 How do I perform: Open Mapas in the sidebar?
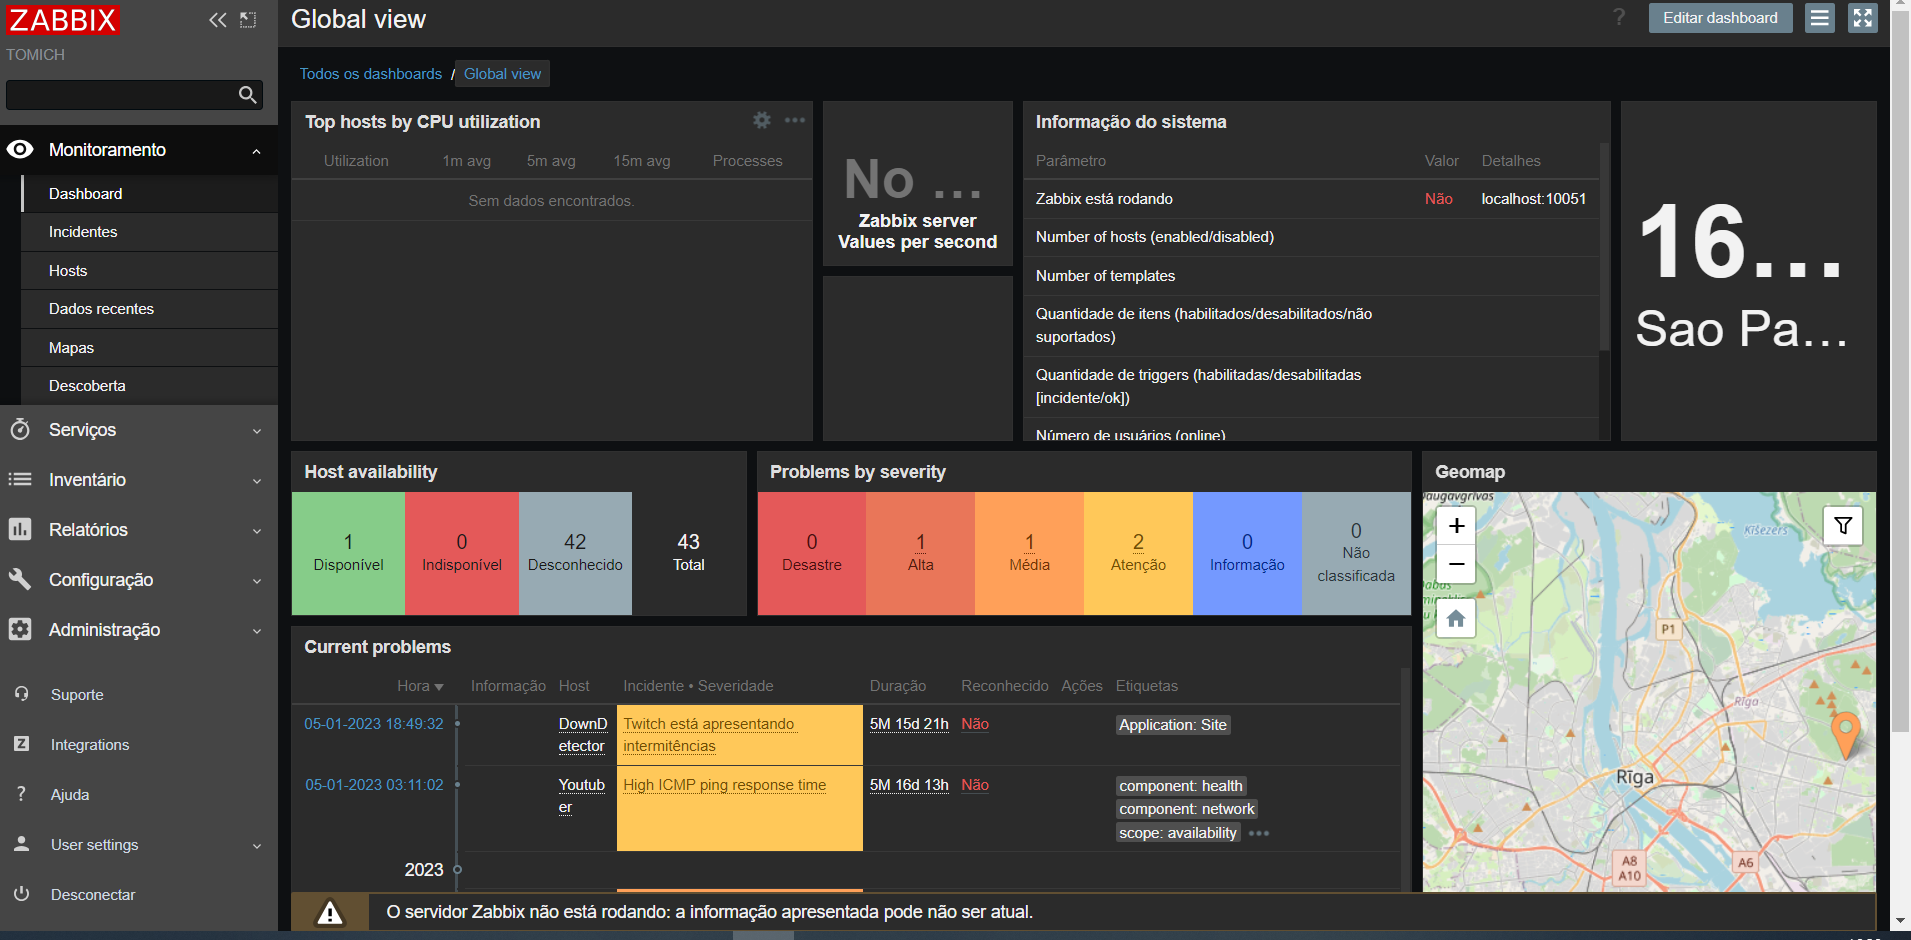(x=150, y=348)
